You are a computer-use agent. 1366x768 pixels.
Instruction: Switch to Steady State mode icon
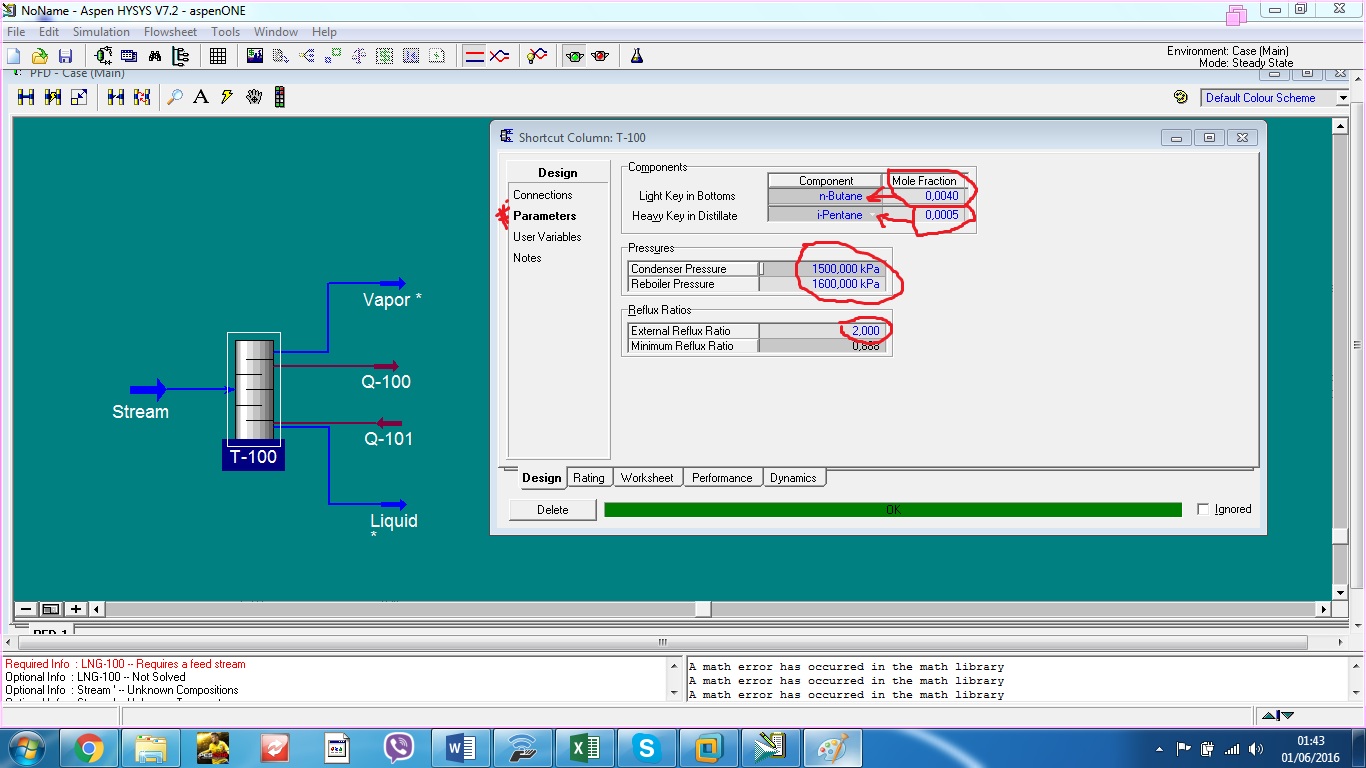[475, 56]
